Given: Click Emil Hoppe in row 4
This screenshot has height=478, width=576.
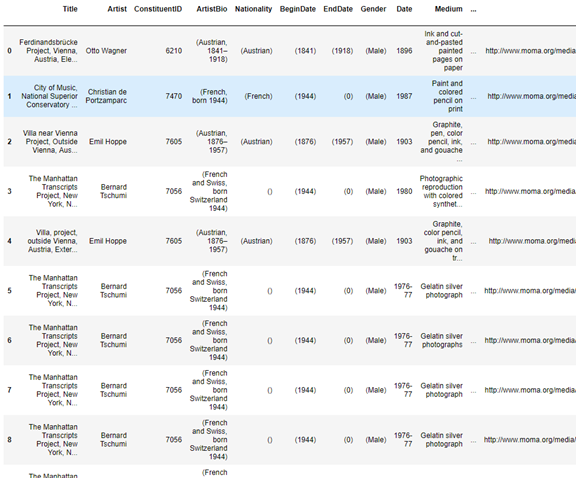Looking at the screenshot, I should point(108,241).
